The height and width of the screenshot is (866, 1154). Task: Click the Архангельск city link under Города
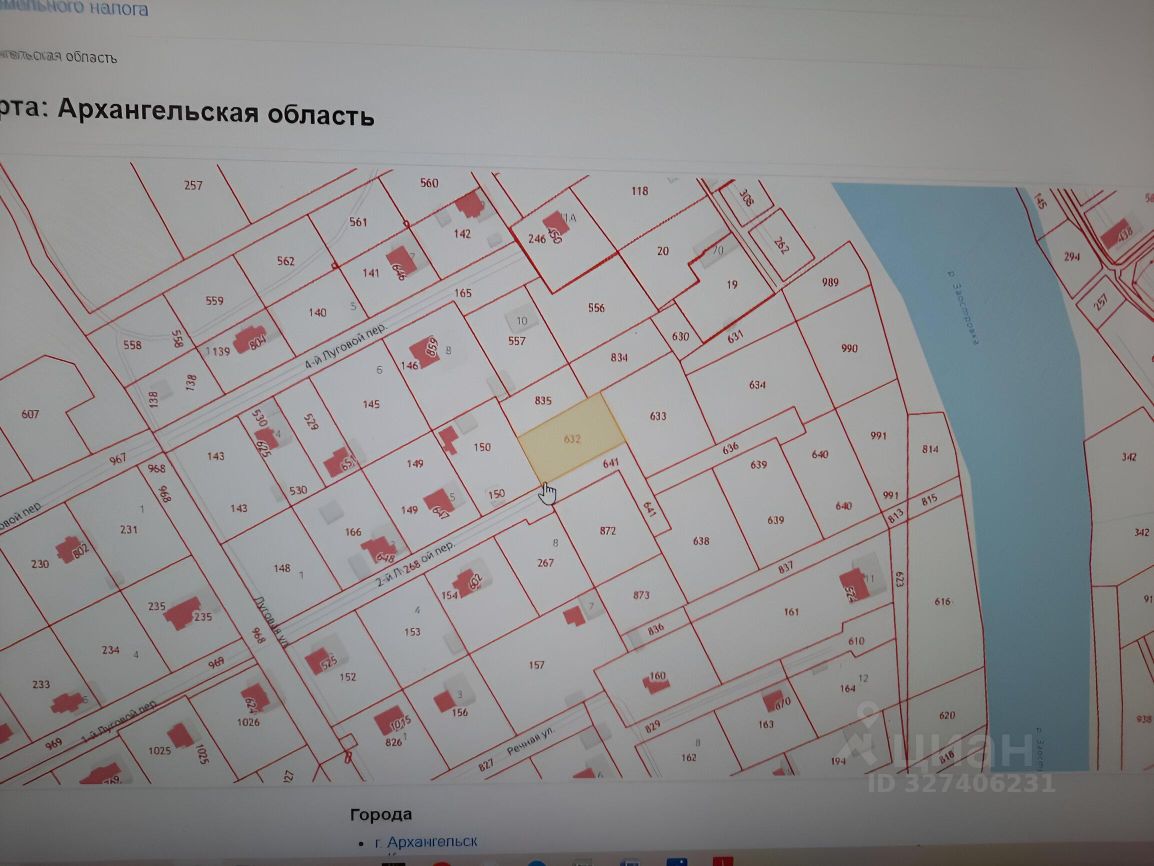click(x=425, y=841)
